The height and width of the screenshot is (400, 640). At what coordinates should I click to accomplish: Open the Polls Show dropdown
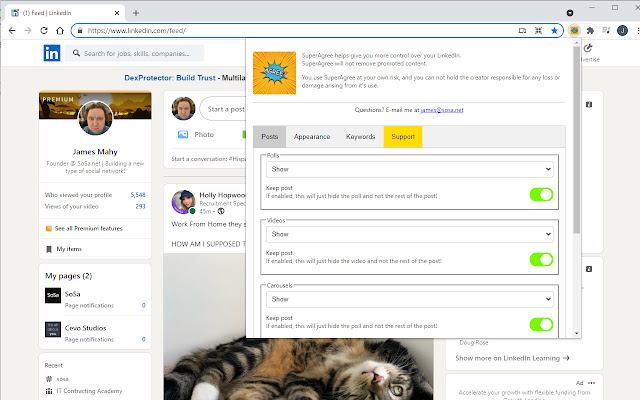(x=409, y=169)
